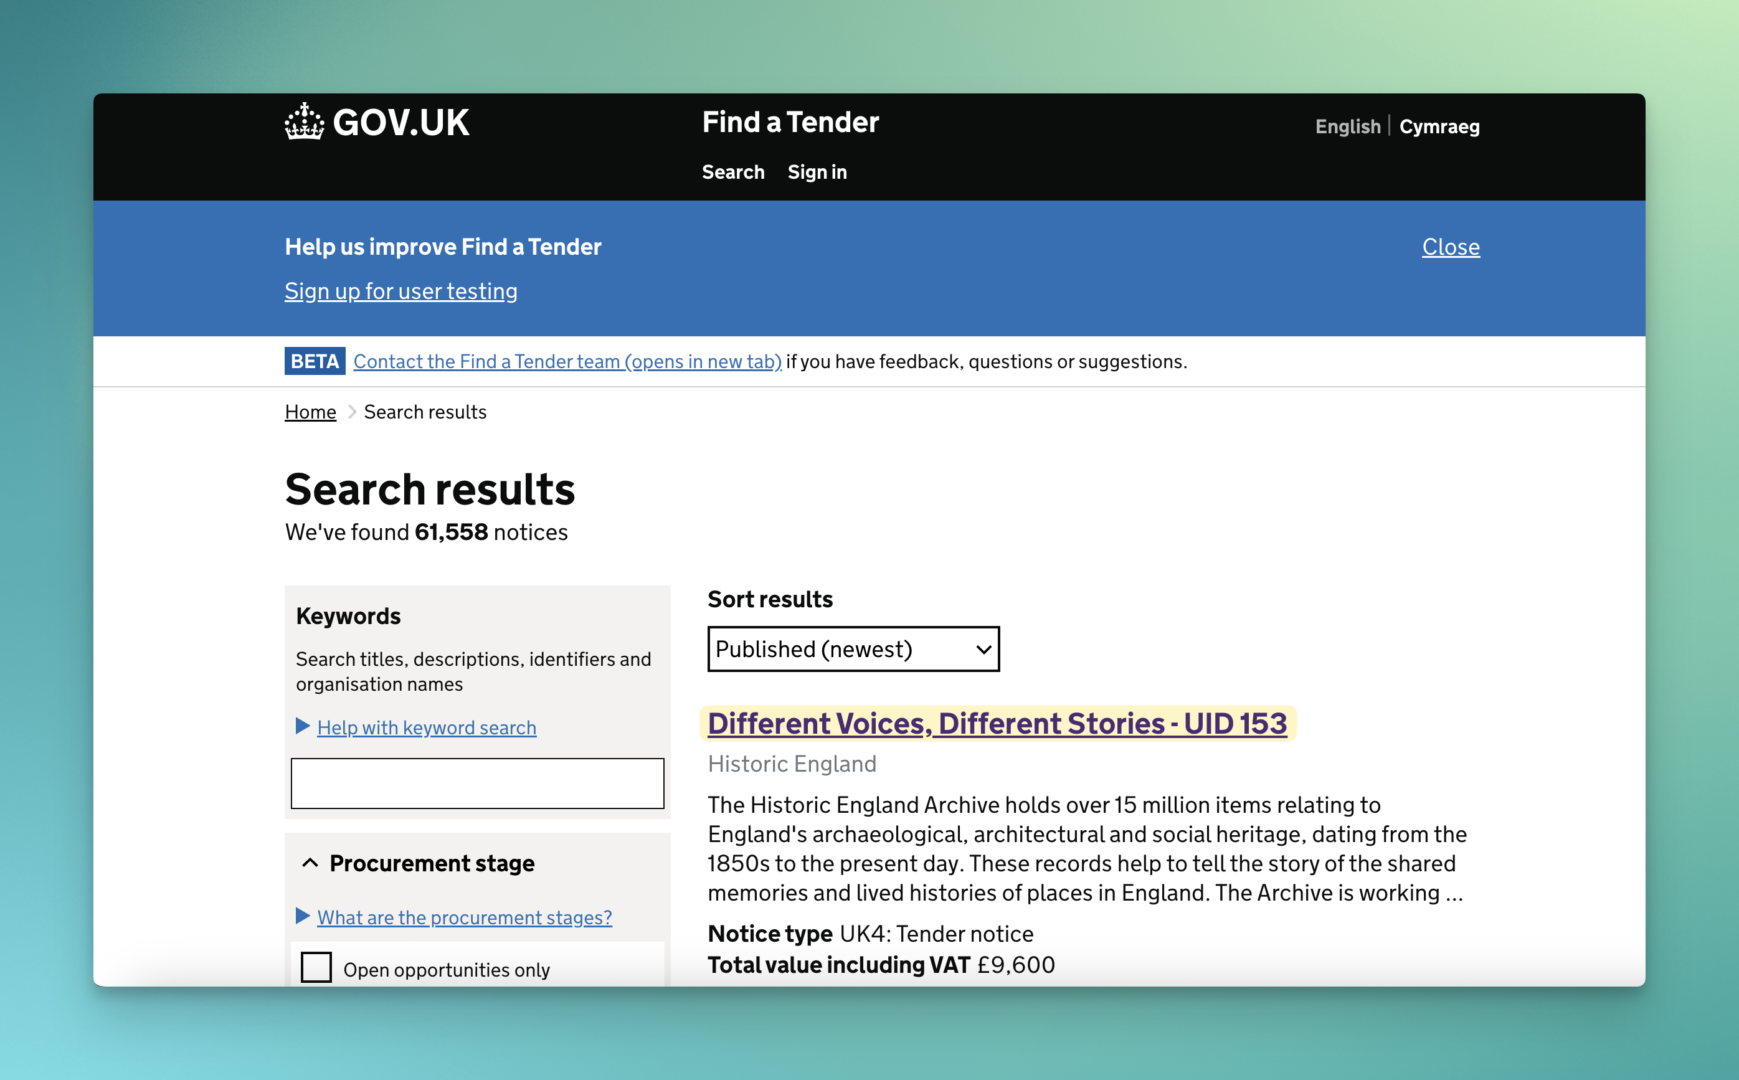Go to Home via breadcrumb
This screenshot has height=1080, width=1739.
[x=310, y=412]
